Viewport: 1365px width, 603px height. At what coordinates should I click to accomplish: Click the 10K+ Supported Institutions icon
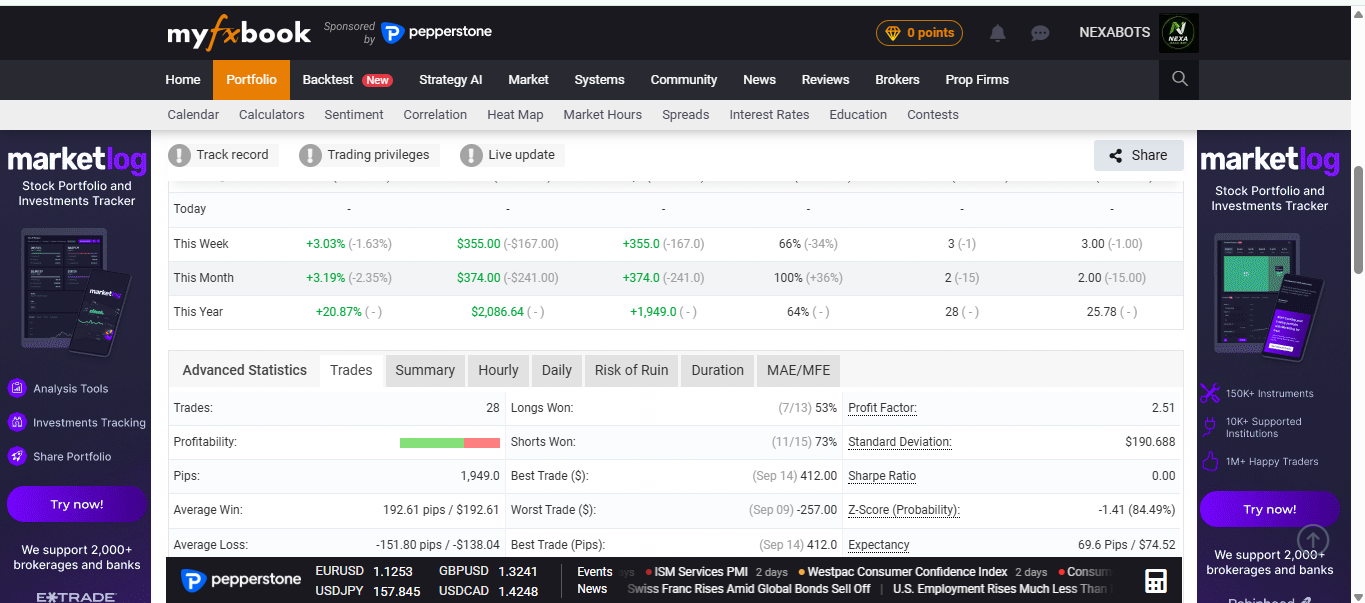tap(1209, 427)
